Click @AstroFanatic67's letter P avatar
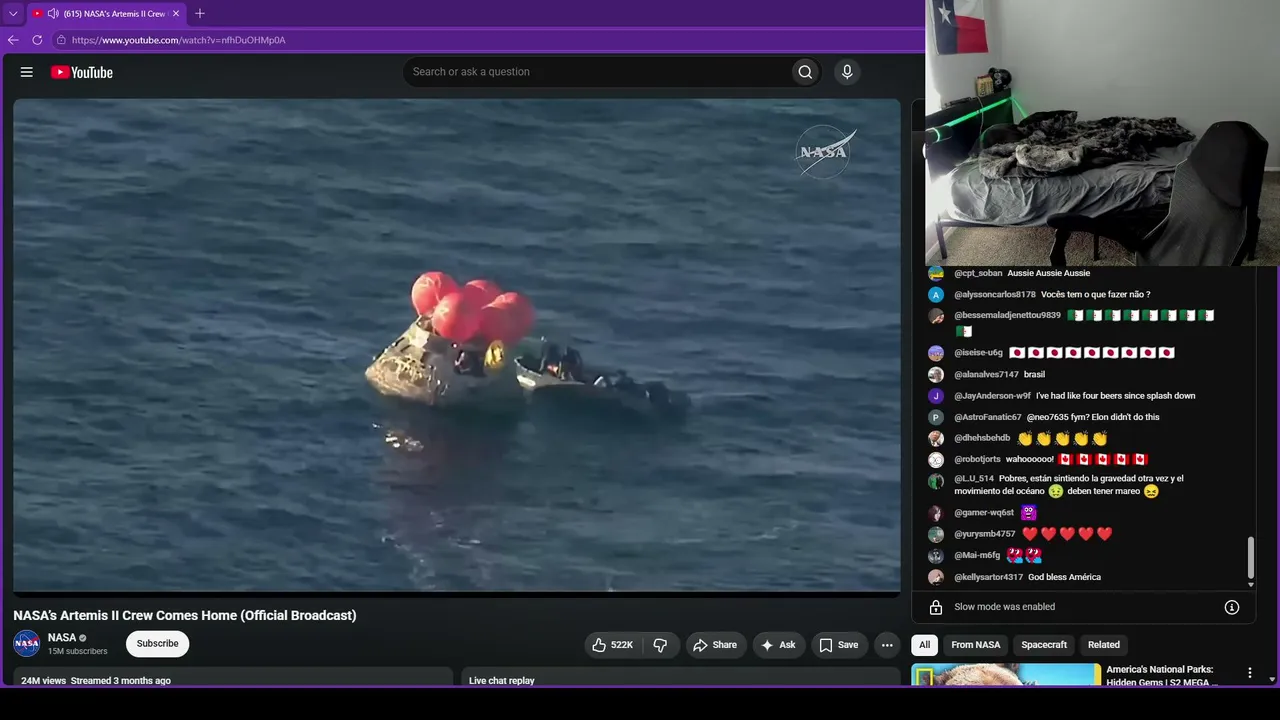 point(936,417)
